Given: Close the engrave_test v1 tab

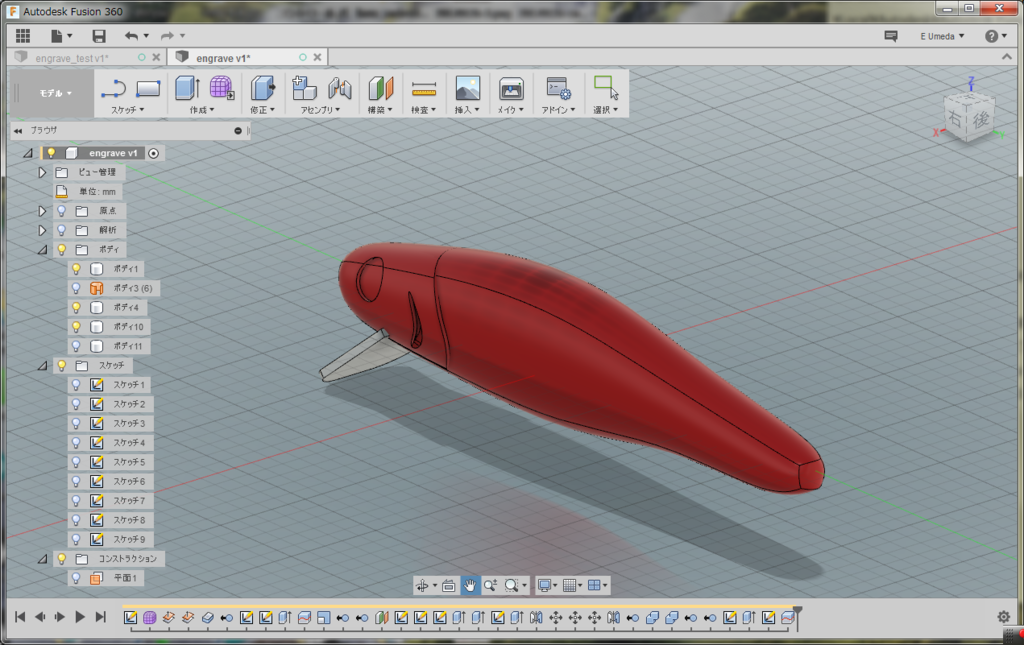Looking at the screenshot, I should [156, 57].
